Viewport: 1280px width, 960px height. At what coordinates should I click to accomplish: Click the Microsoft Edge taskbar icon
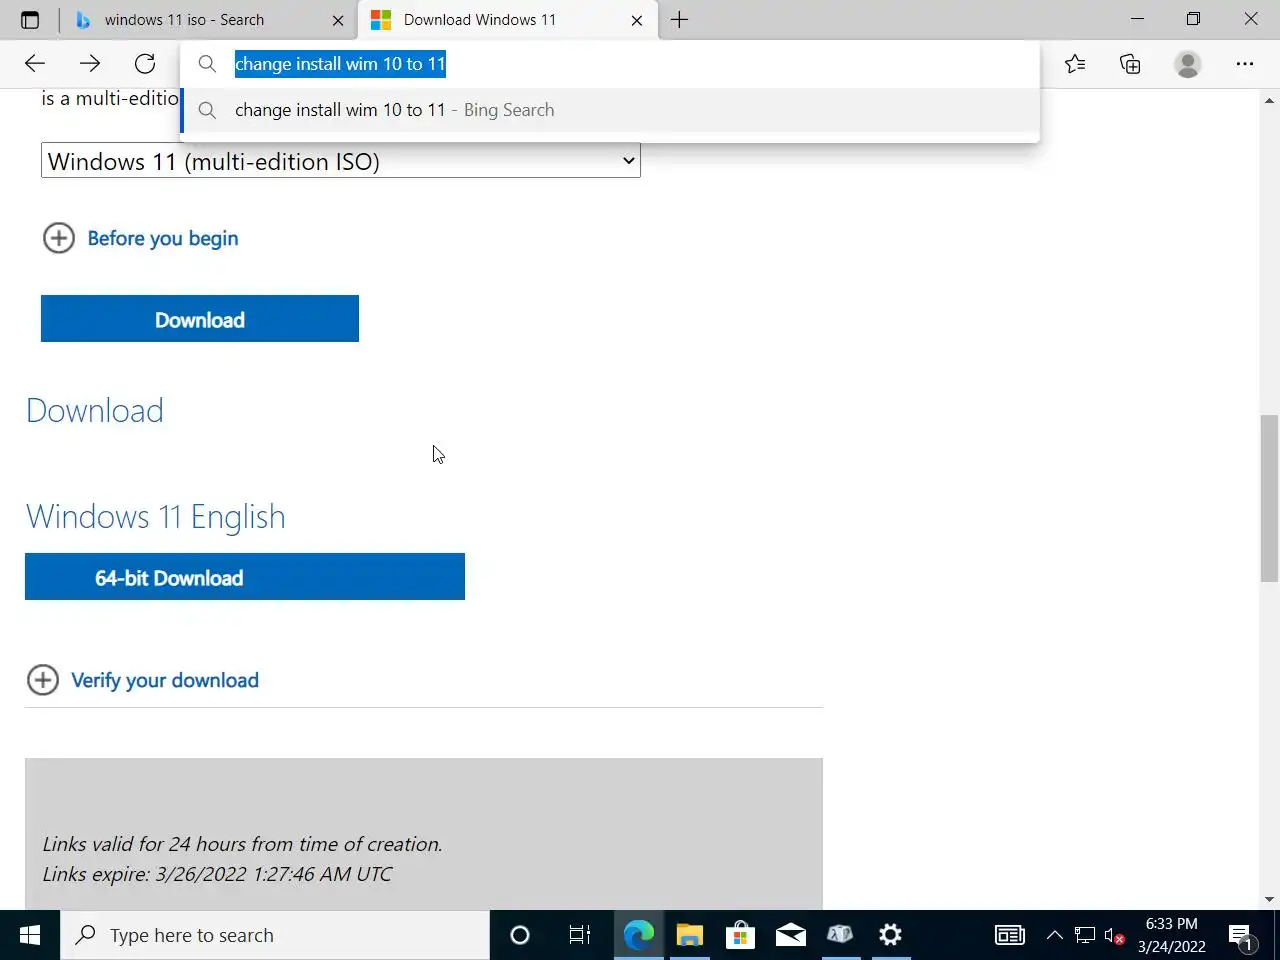639,935
